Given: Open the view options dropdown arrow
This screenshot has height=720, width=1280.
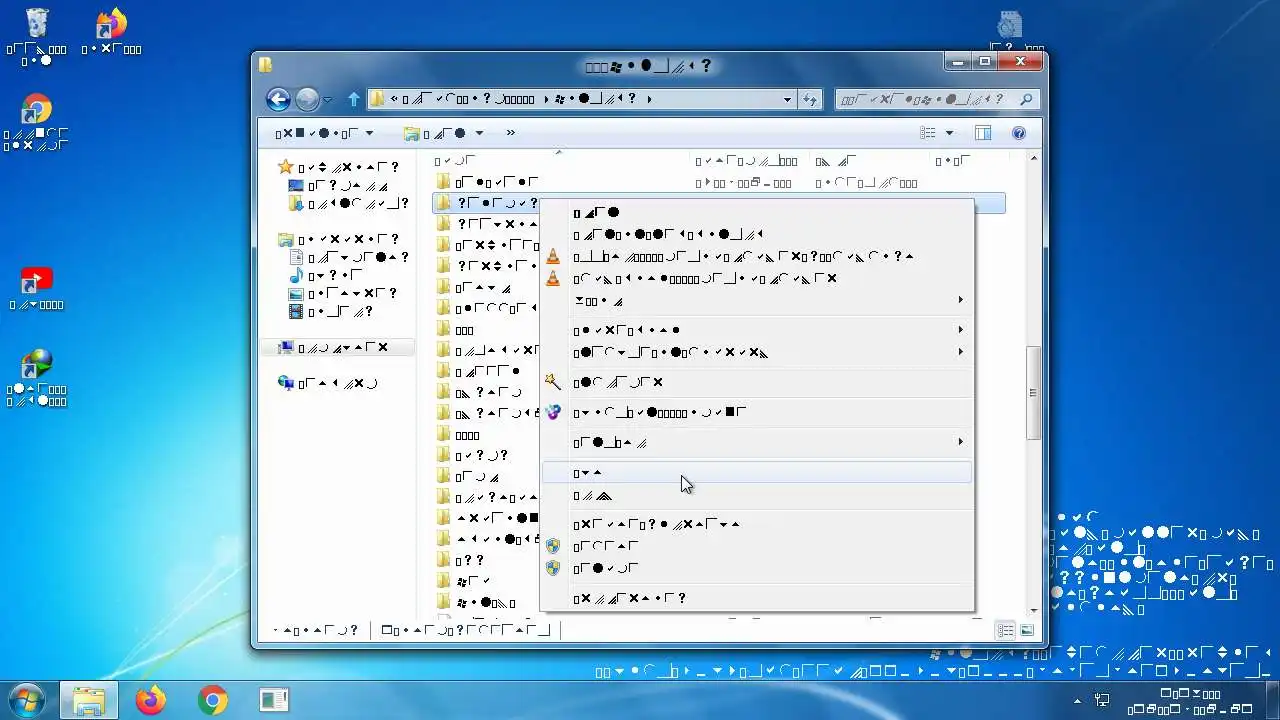Looking at the screenshot, I should 949,133.
